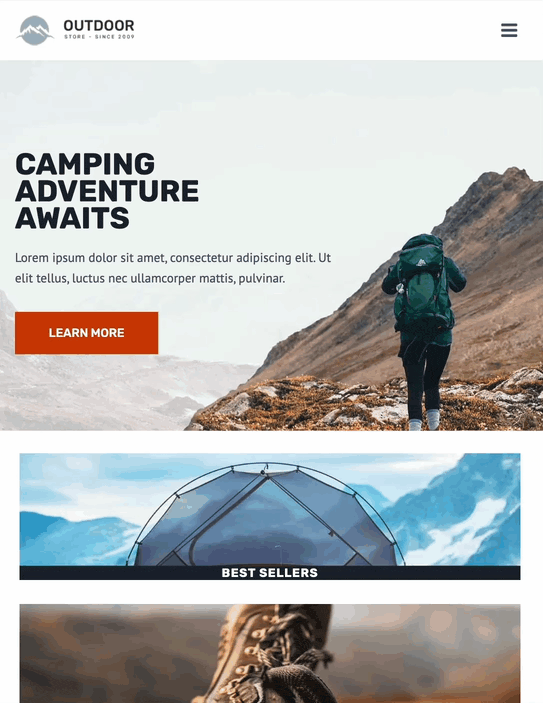Click the word AWAITS in the heading

tap(72, 218)
